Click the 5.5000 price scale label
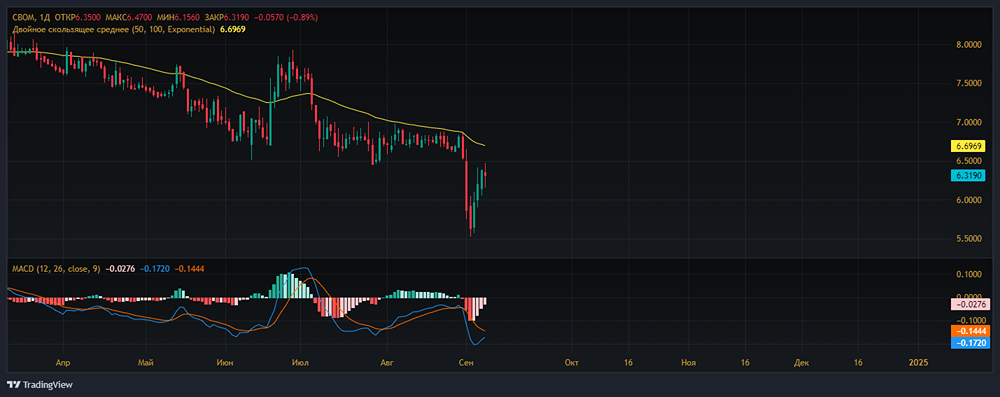The image size is (1000, 397). tap(969, 239)
